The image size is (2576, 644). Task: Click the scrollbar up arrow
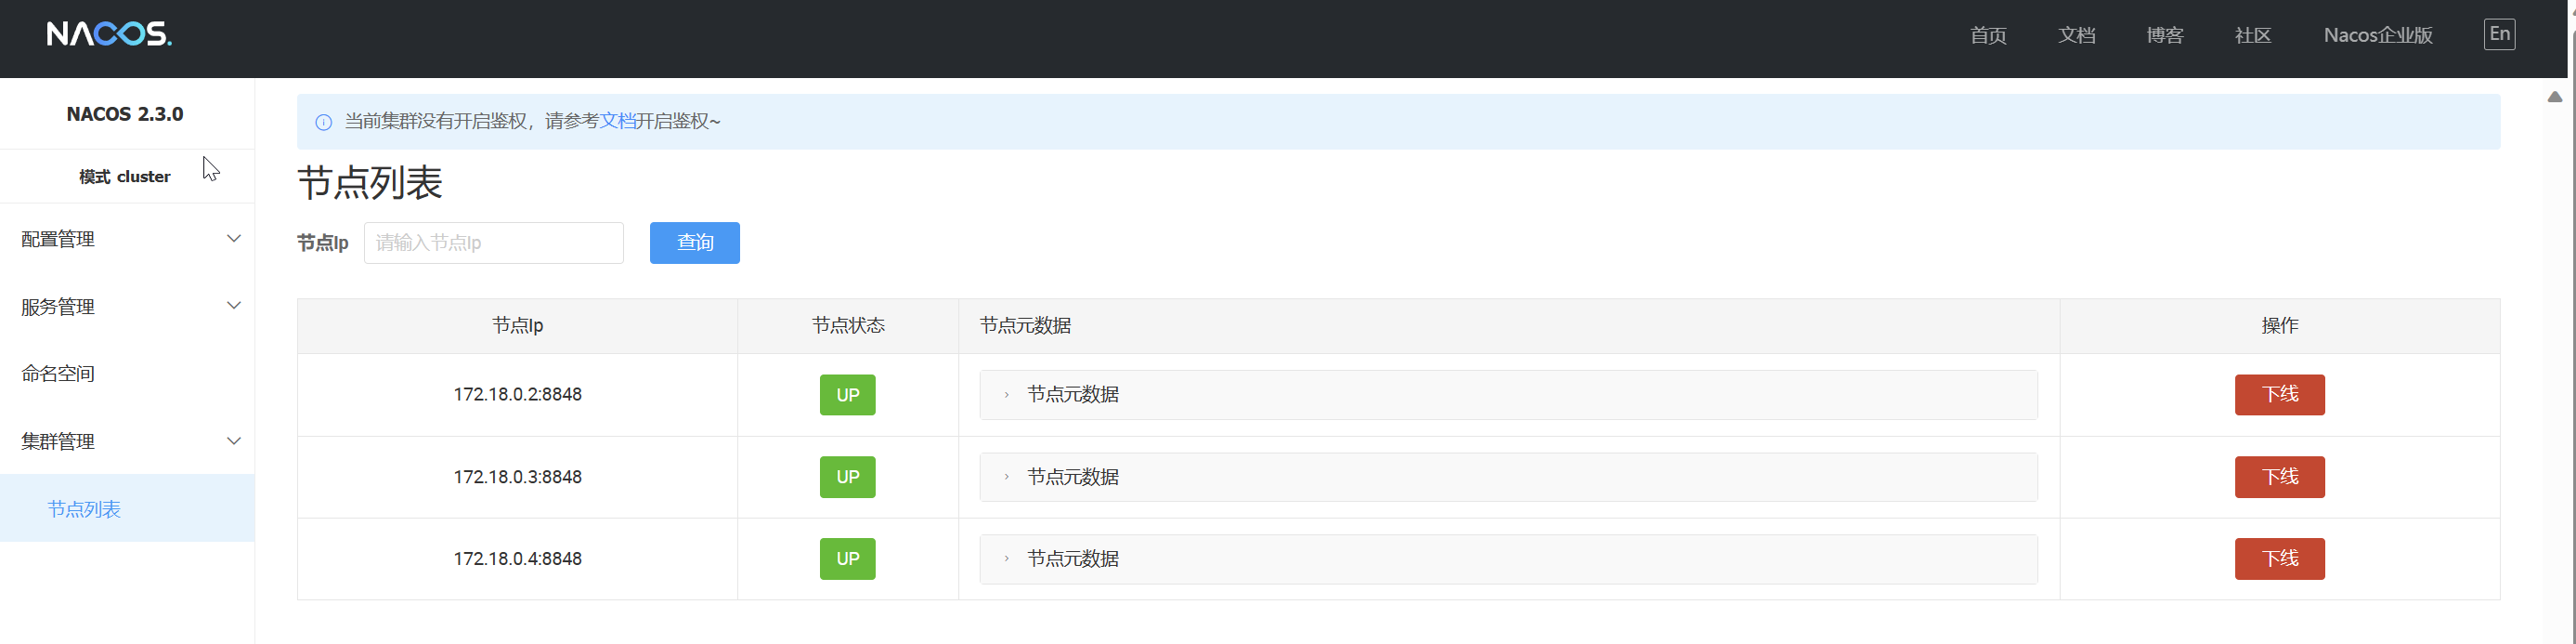click(x=2554, y=97)
